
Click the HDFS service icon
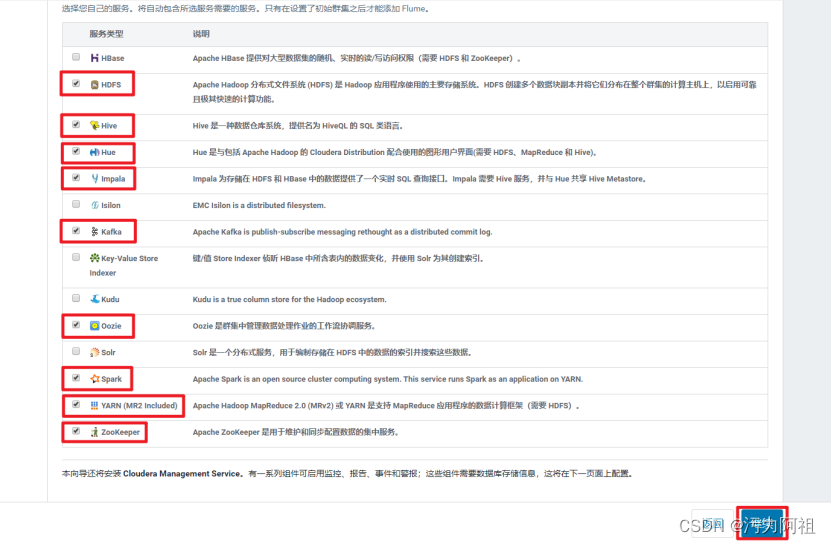point(94,84)
